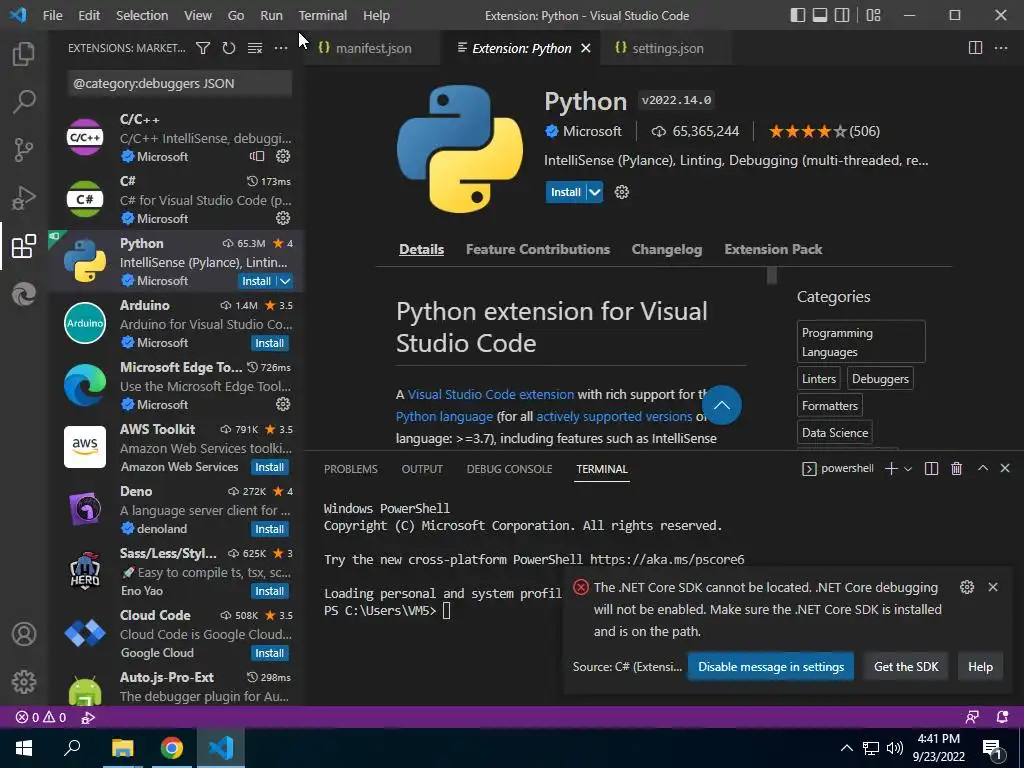Screen dimensions: 1024x768
Task: Open notification settings gear icon
Action: [x=967, y=587]
